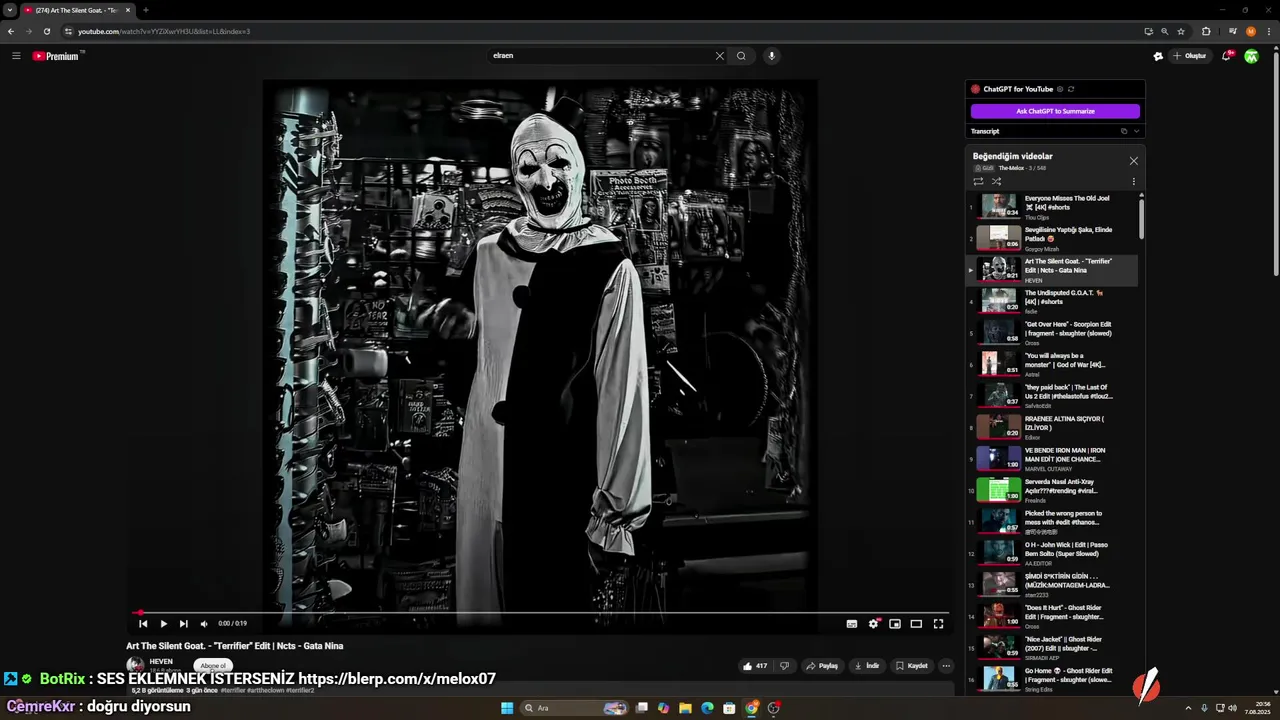
Task: Click the video progress bar
Action: tap(540, 613)
